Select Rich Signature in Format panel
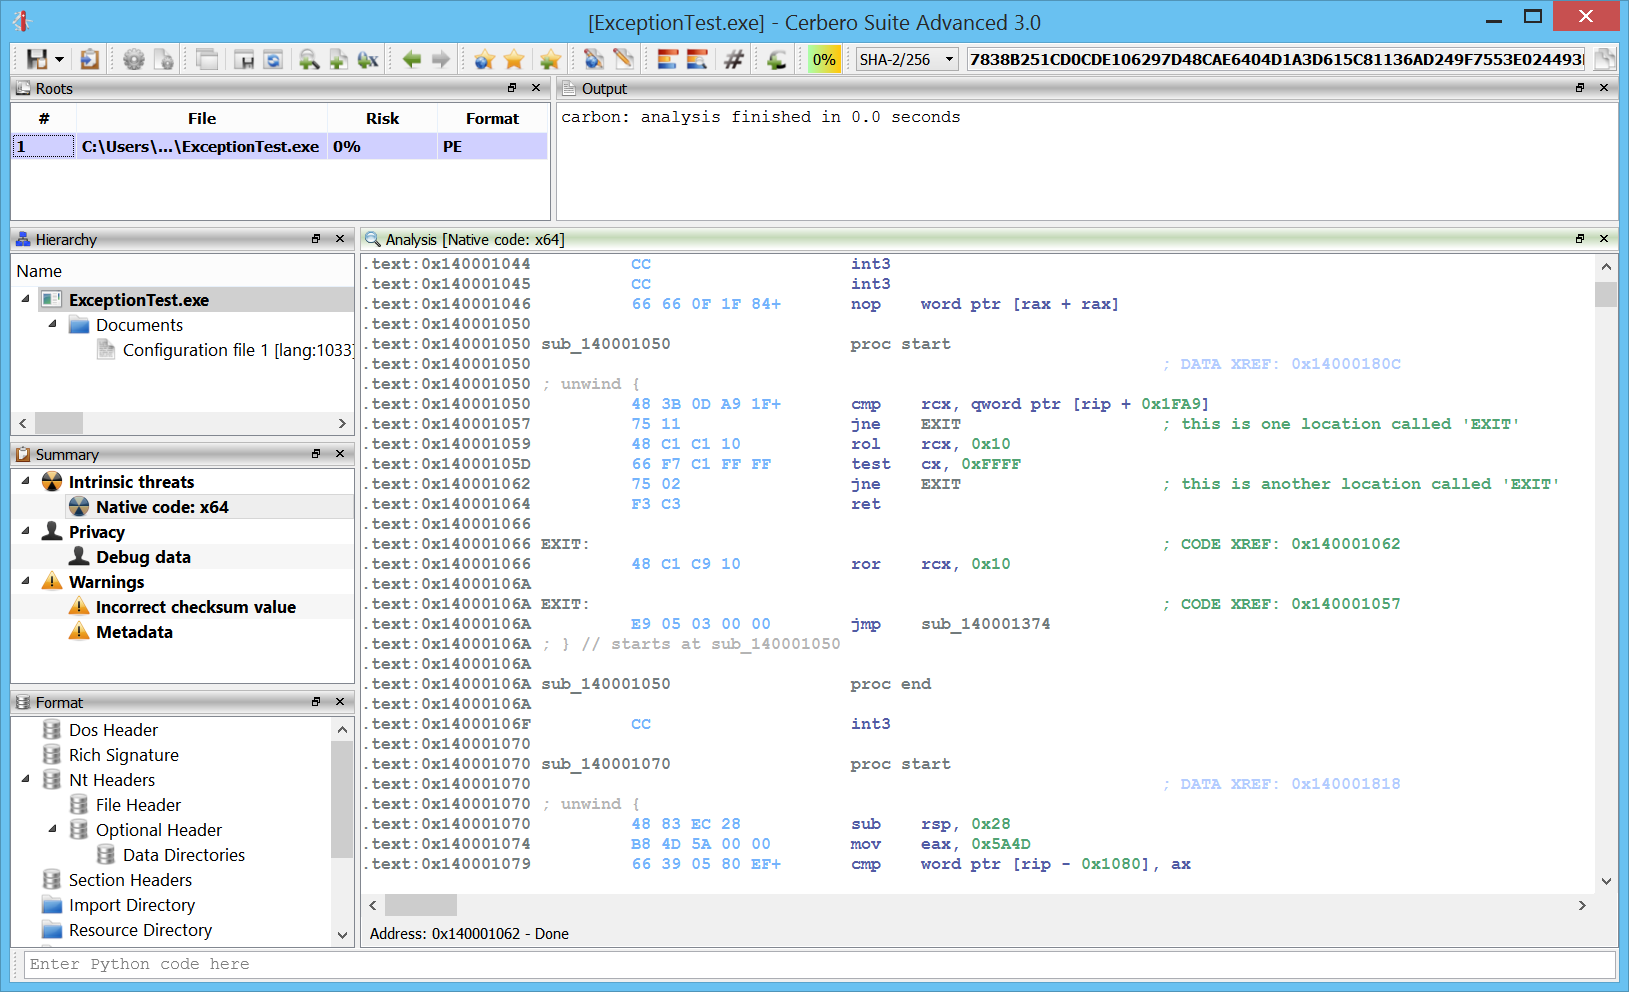1629x992 pixels. click(124, 755)
